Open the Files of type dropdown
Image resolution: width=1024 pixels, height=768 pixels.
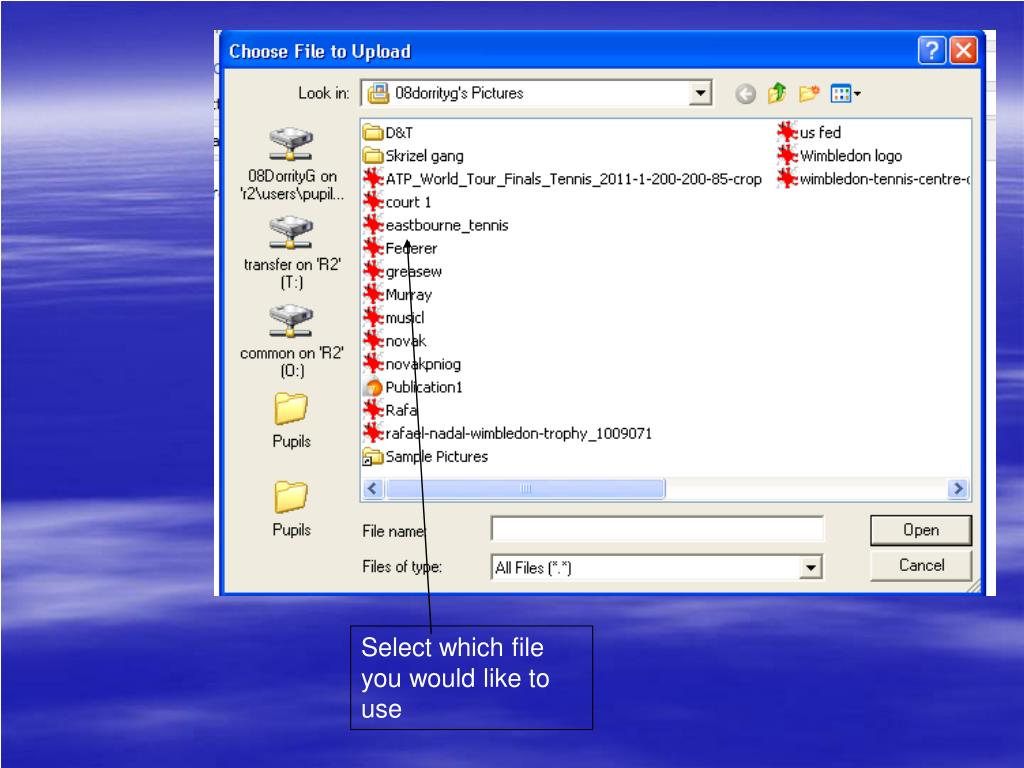tap(810, 568)
